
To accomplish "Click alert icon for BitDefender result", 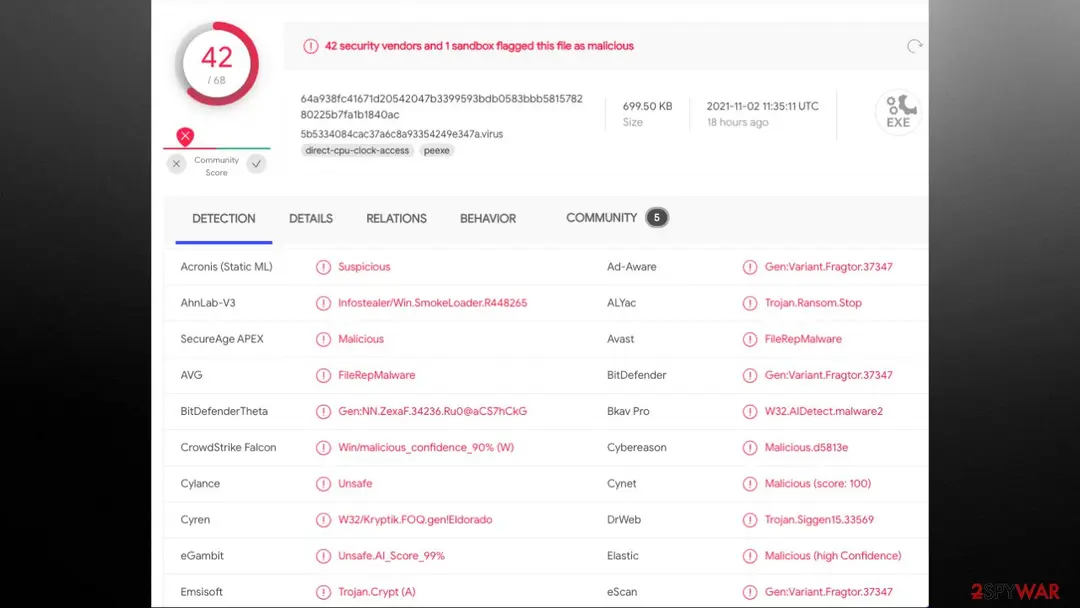I will (x=749, y=375).
